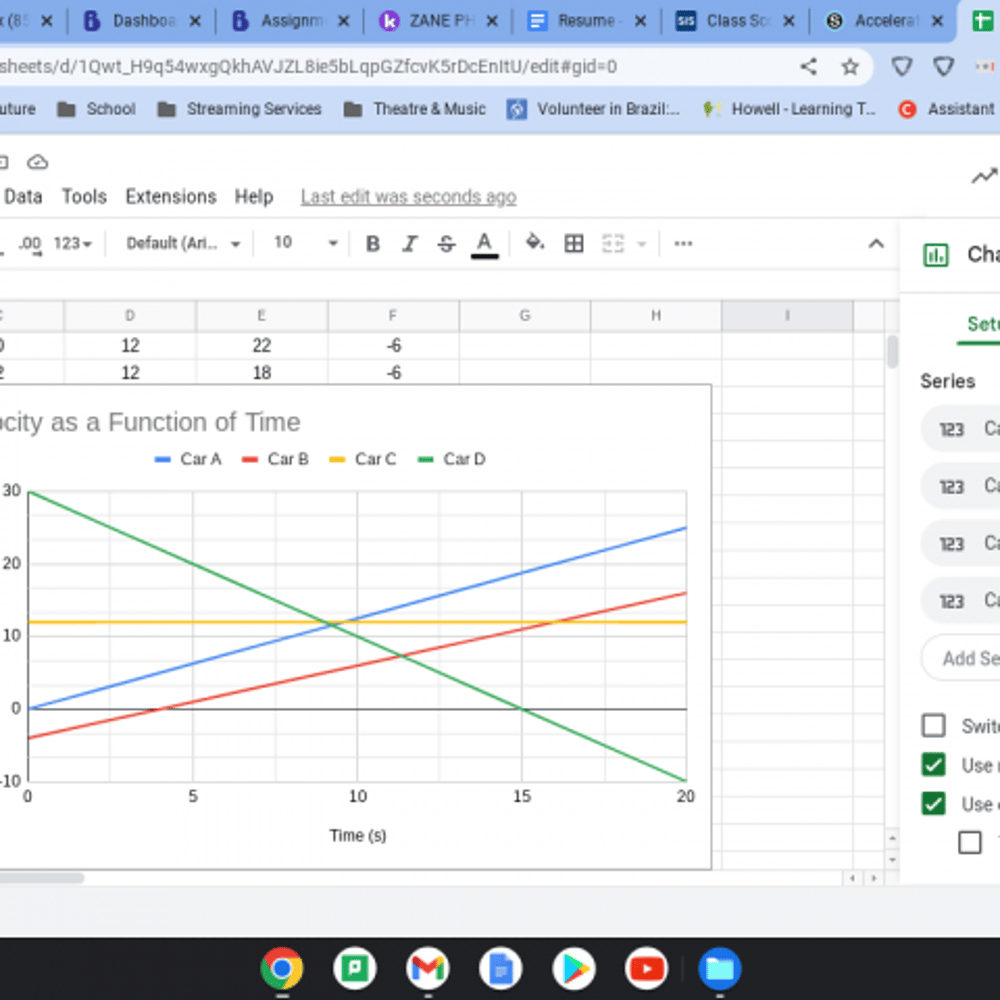Uncheck the second Use checkbox

pyautogui.click(x=934, y=804)
